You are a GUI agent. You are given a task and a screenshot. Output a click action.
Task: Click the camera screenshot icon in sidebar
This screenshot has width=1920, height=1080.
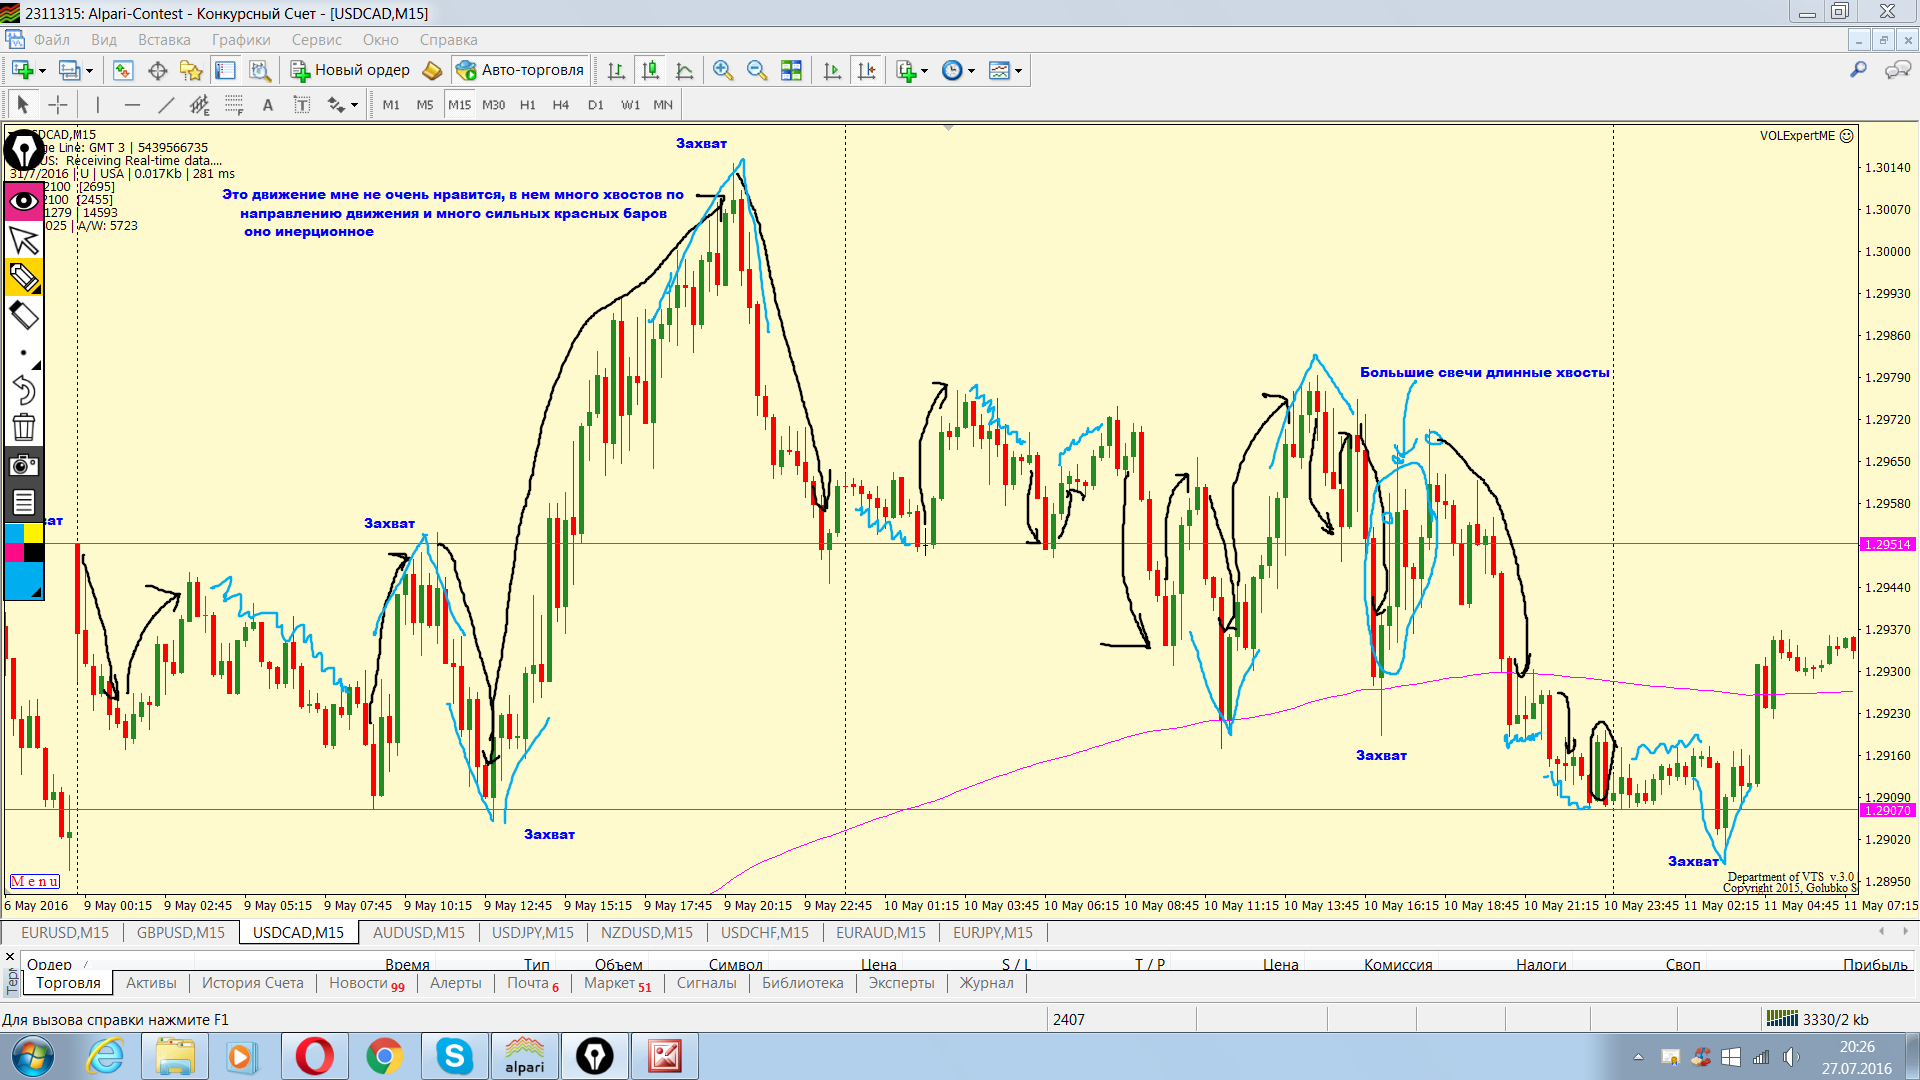(x=24, y=465)
